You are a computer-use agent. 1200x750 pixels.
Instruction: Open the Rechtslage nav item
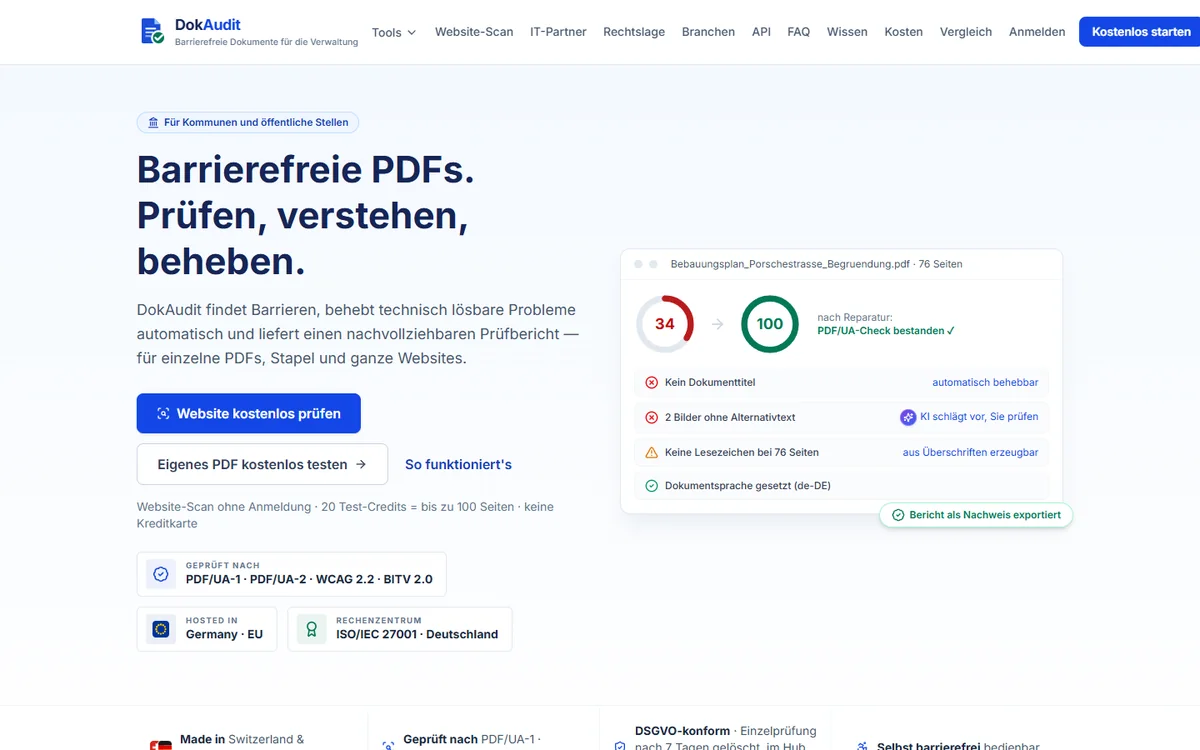click(x=634, y=32)
